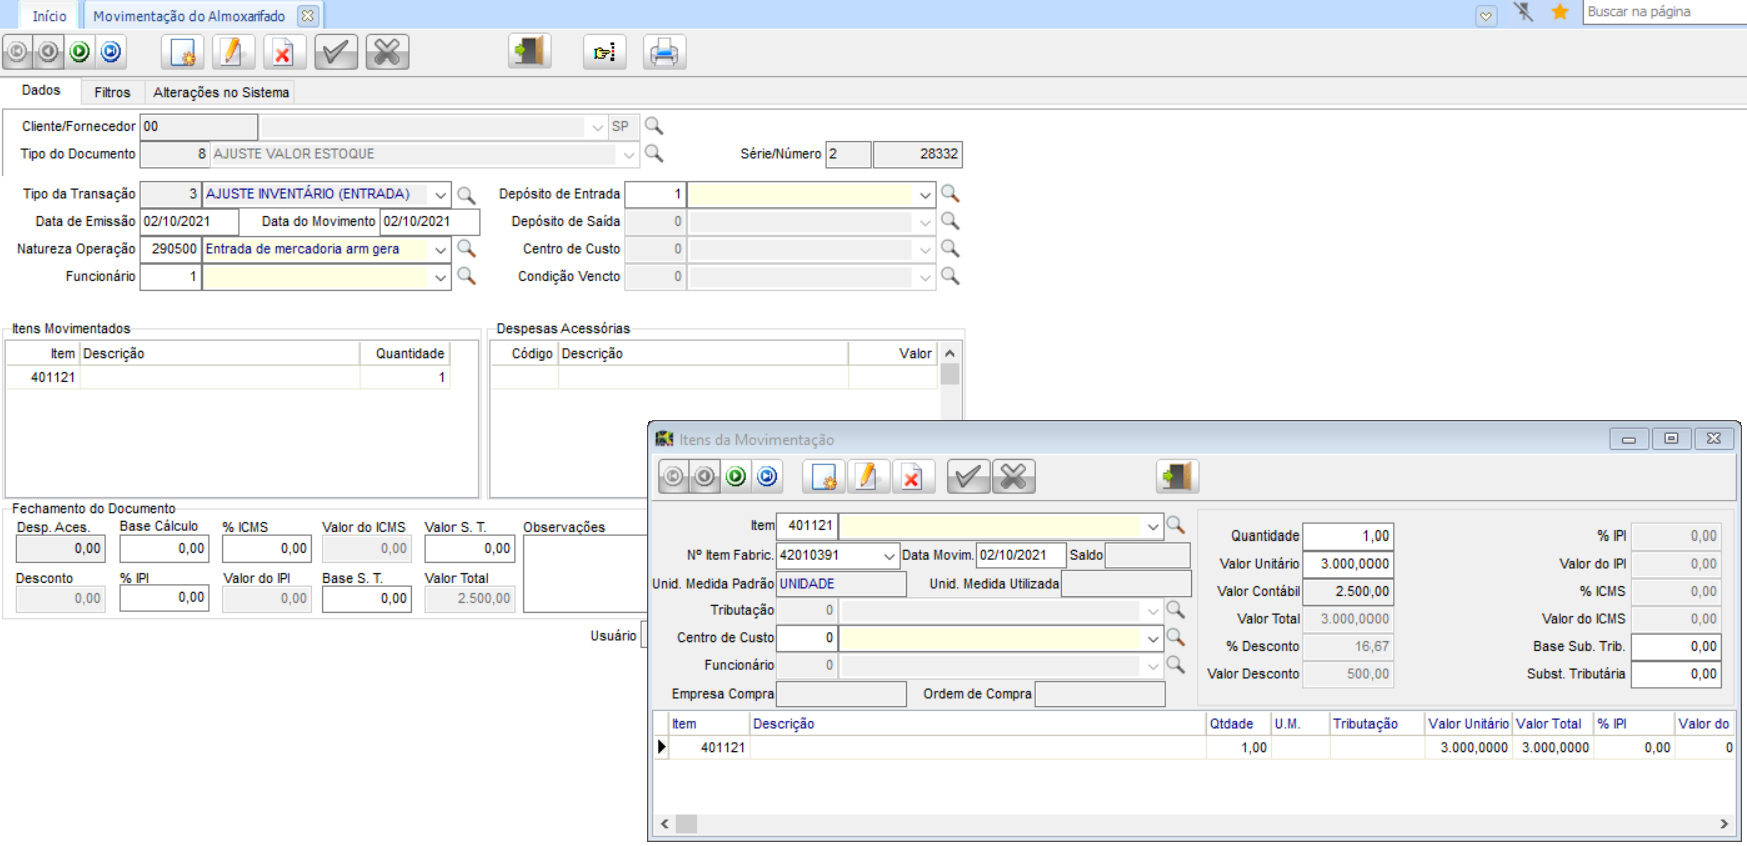This screenshot has height=846, width=1747.
Task: Click the exit door icon in main toolbar
Action: 529,52
